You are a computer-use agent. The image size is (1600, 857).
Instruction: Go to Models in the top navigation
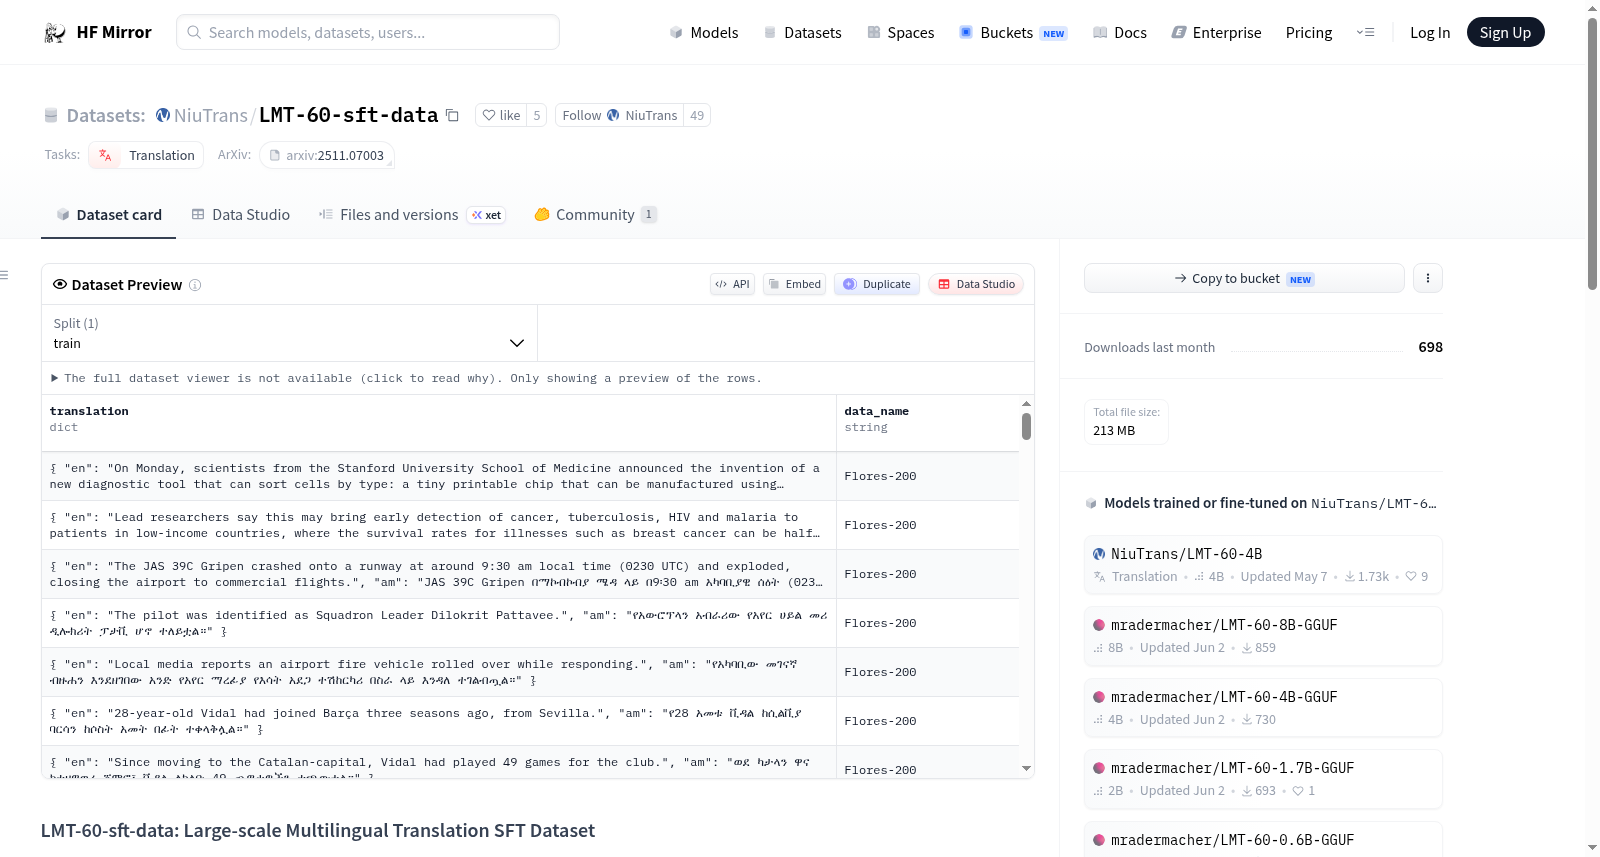click(704, 32)
